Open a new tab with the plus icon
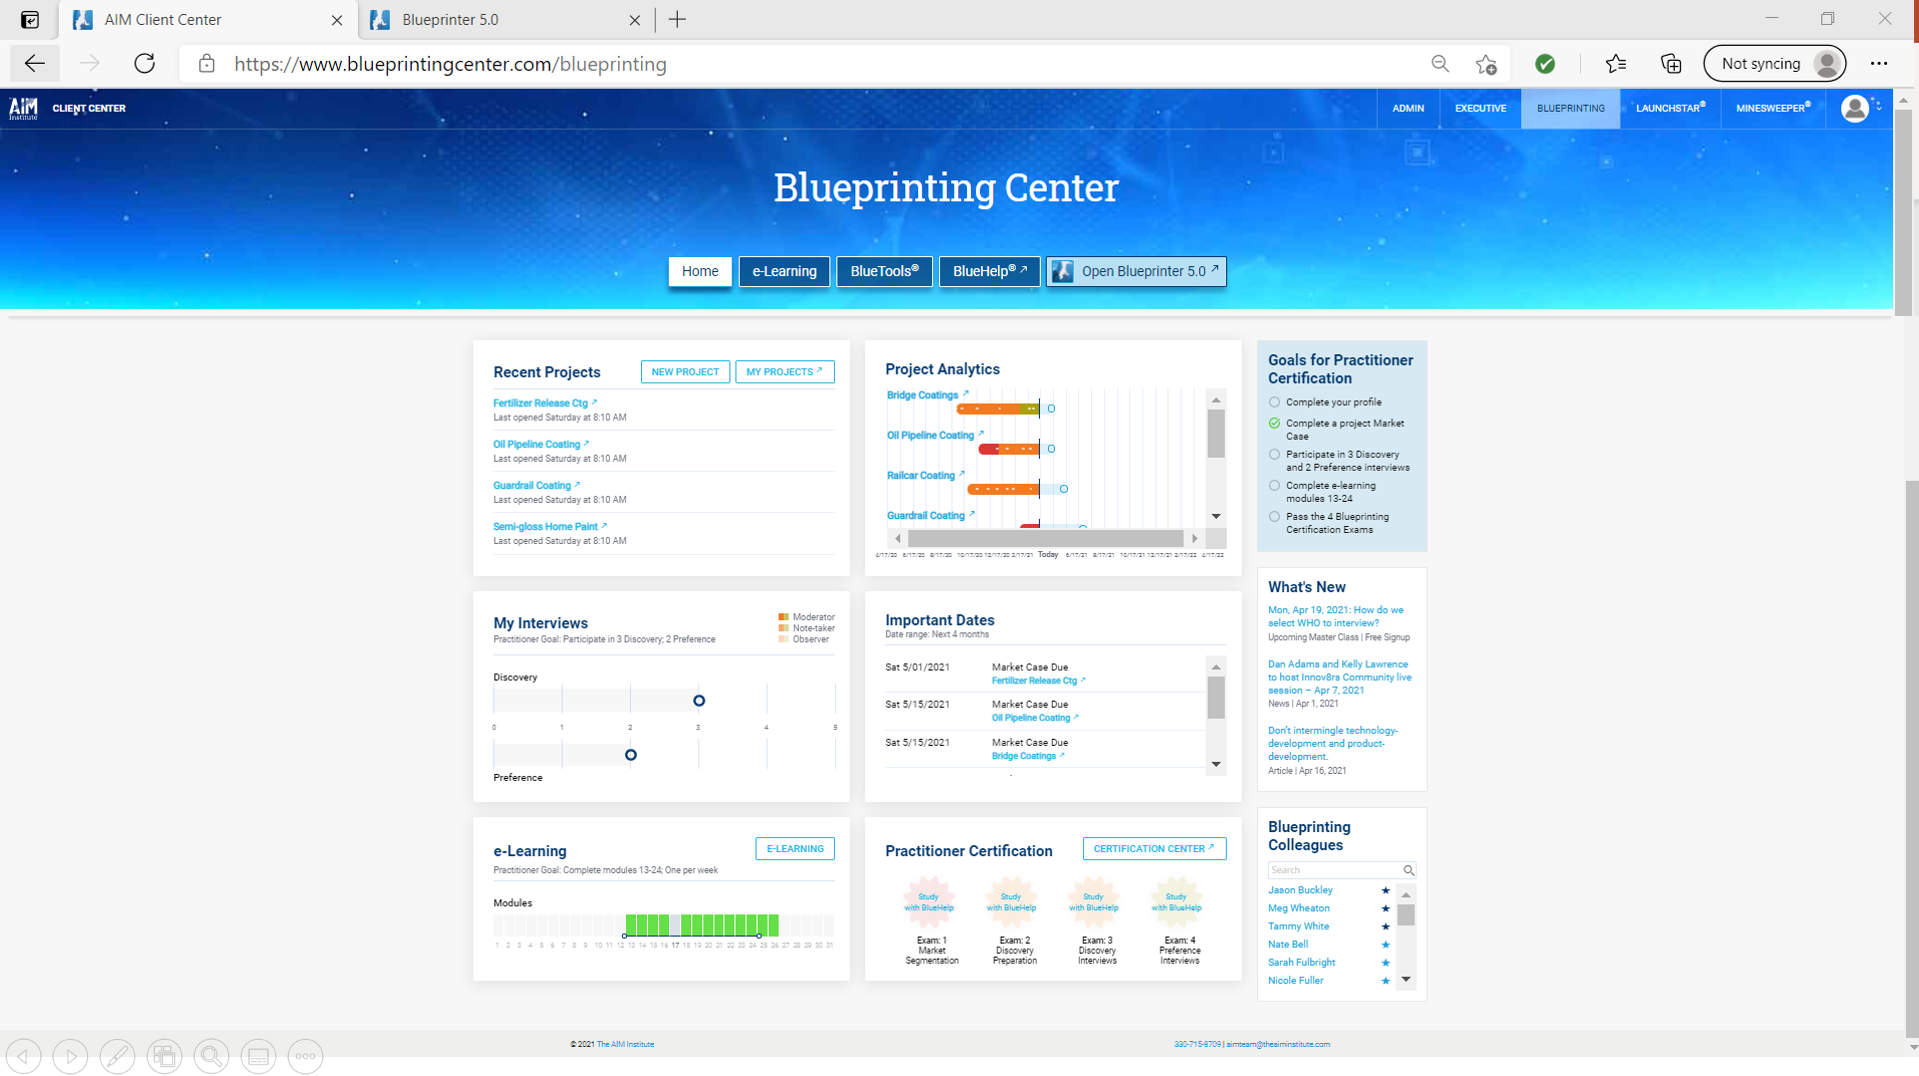The image size is (1919, 1076). 677,20
